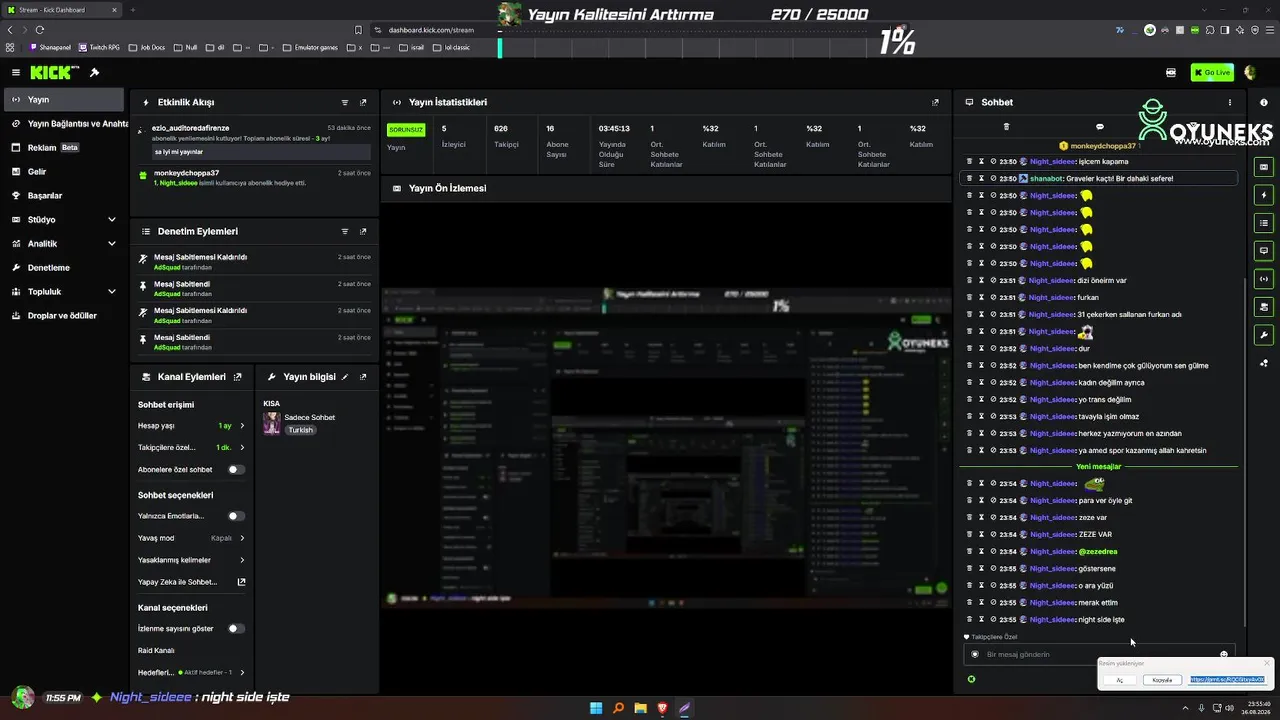Open Başarılar in the sidebar
Viewport: 1280px width, 720px height.
tap(64, 196)
